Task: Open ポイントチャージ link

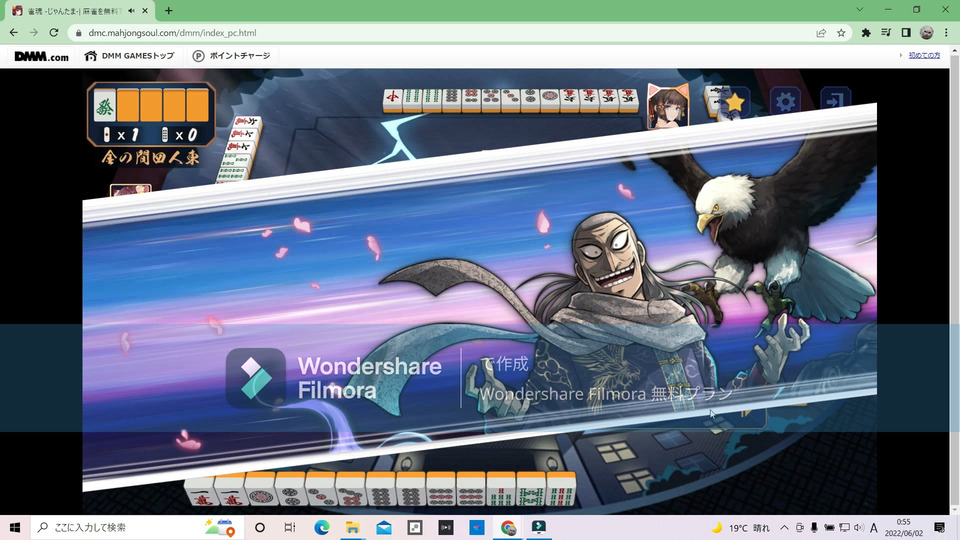Action: pos(231,56)
